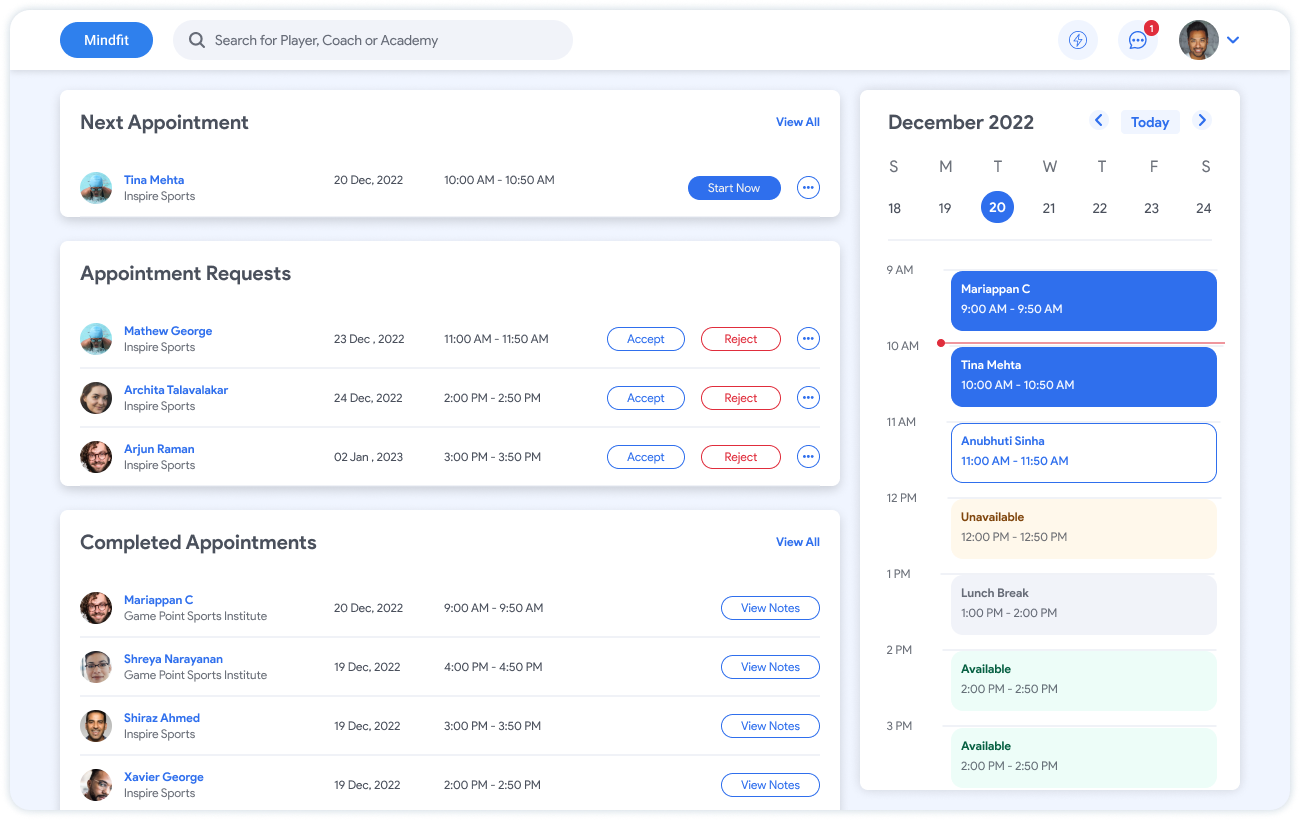Image resolution: width=1300 pixels, height=820 pixels.
Task: Open Xavier George's profile name link
Action: [x=164, y=777]
